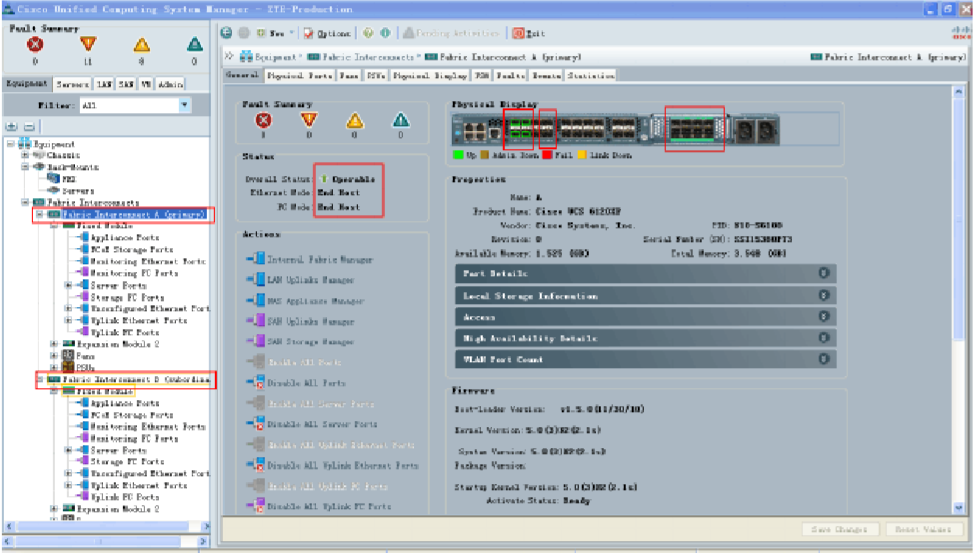974x553 pixels.
Task: Expand the Part Details section
Action: click(645, 273)
